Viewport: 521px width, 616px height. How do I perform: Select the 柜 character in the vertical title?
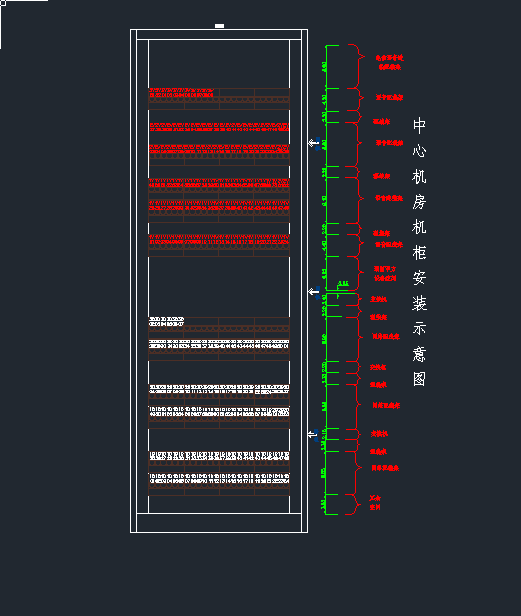coord(419,252)
